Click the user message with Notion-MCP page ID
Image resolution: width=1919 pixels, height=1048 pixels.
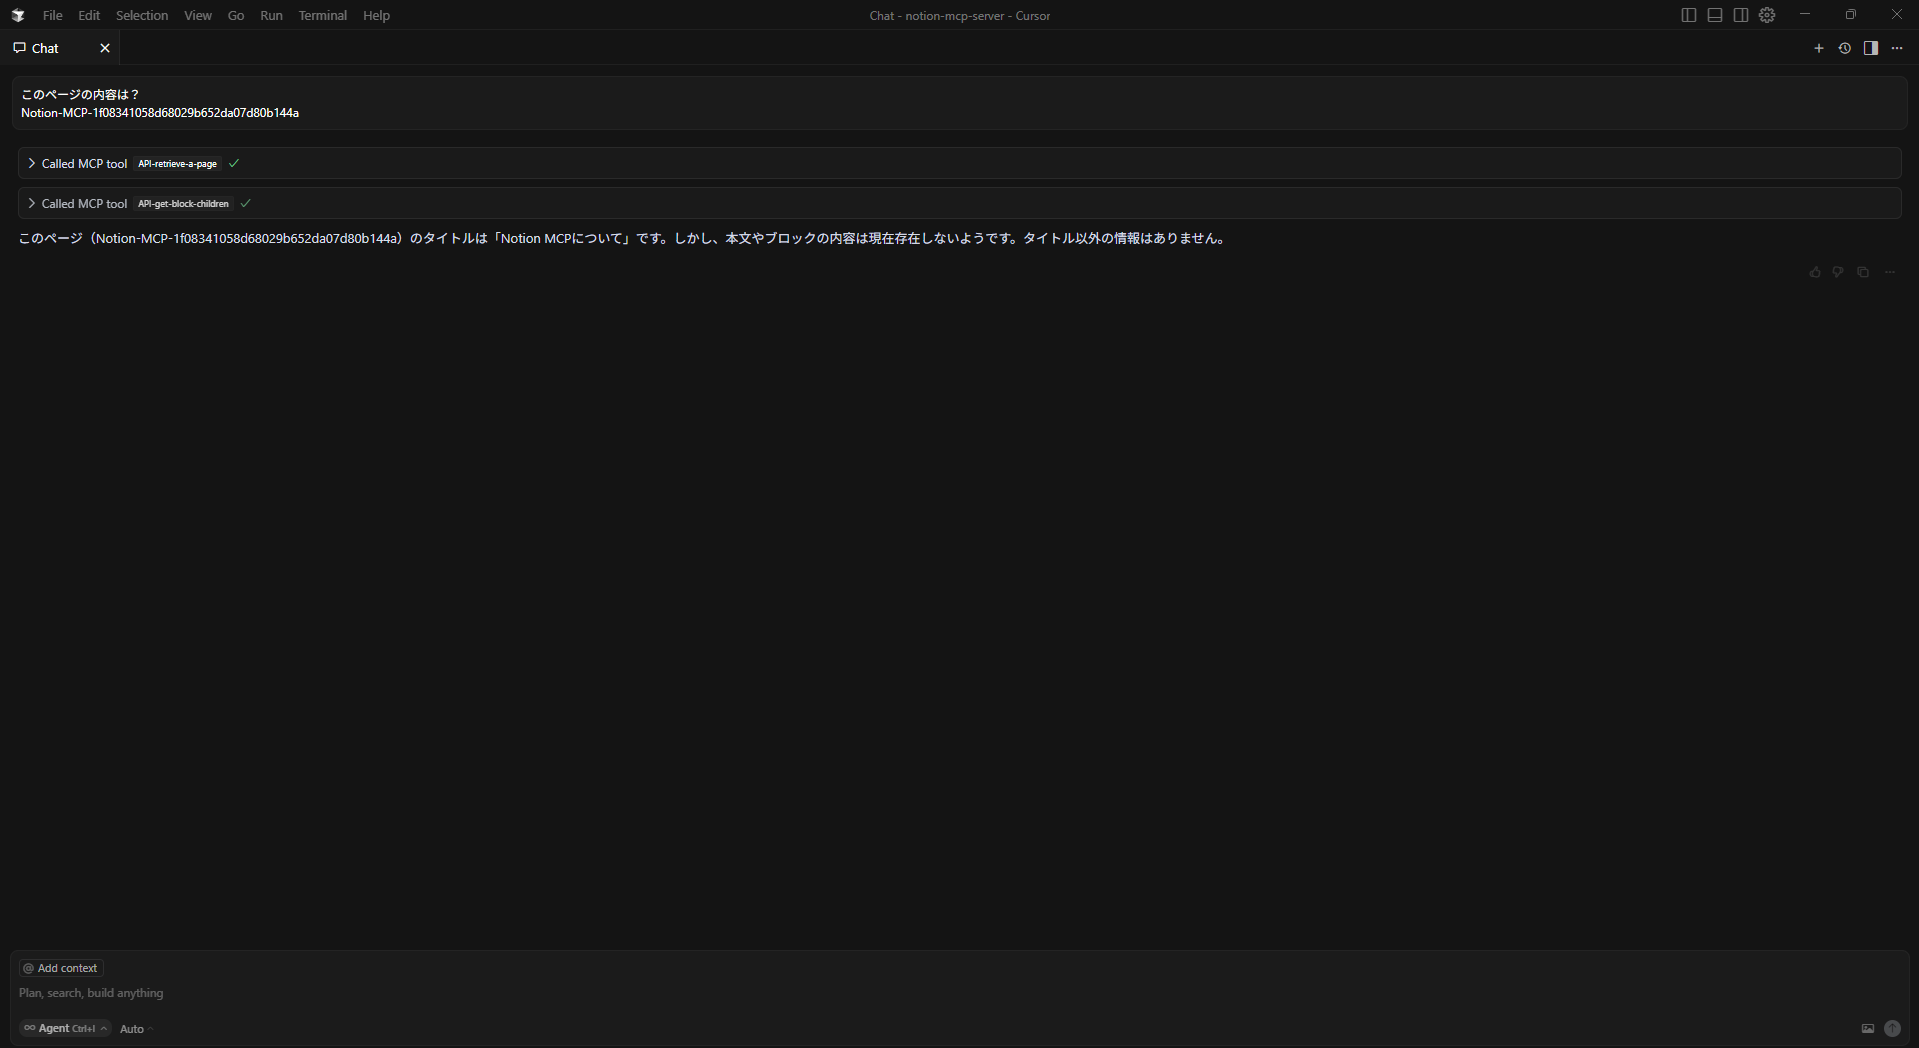click(x=959, y=103)
